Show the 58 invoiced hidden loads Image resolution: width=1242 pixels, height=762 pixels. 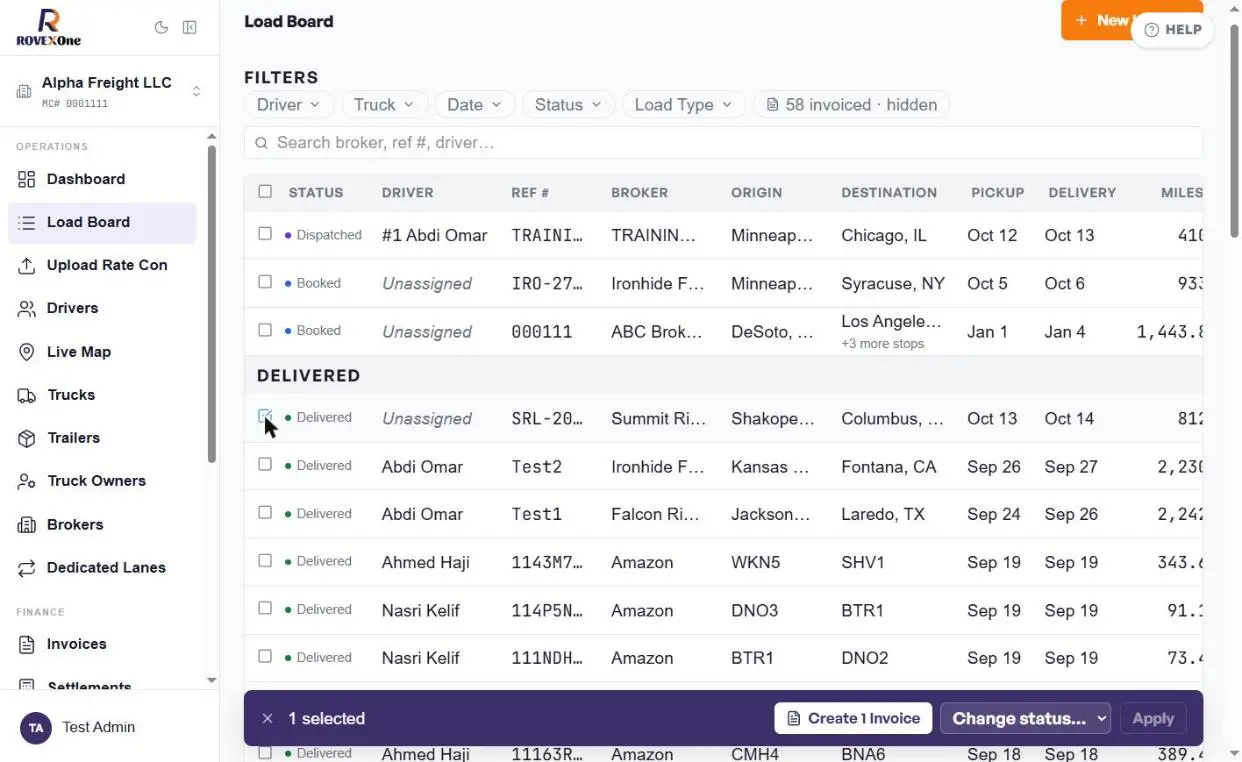[x=851, y=105]
